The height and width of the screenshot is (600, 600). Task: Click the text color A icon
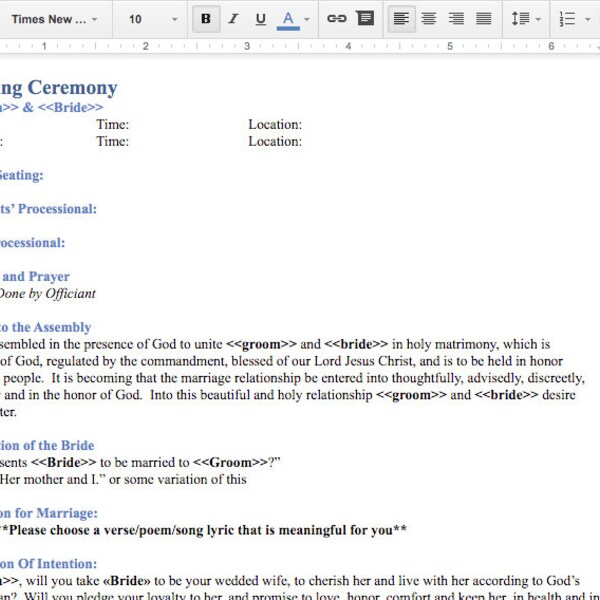(288, 20)
